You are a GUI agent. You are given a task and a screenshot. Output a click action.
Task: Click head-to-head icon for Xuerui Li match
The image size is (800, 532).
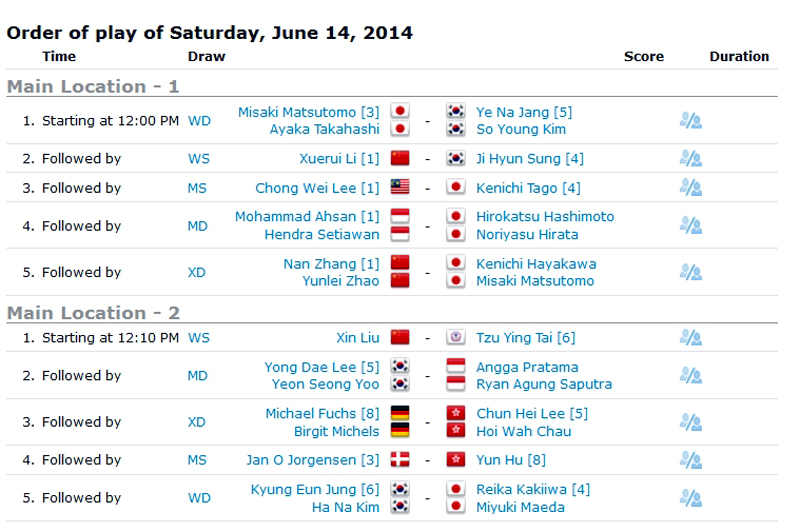690,158
